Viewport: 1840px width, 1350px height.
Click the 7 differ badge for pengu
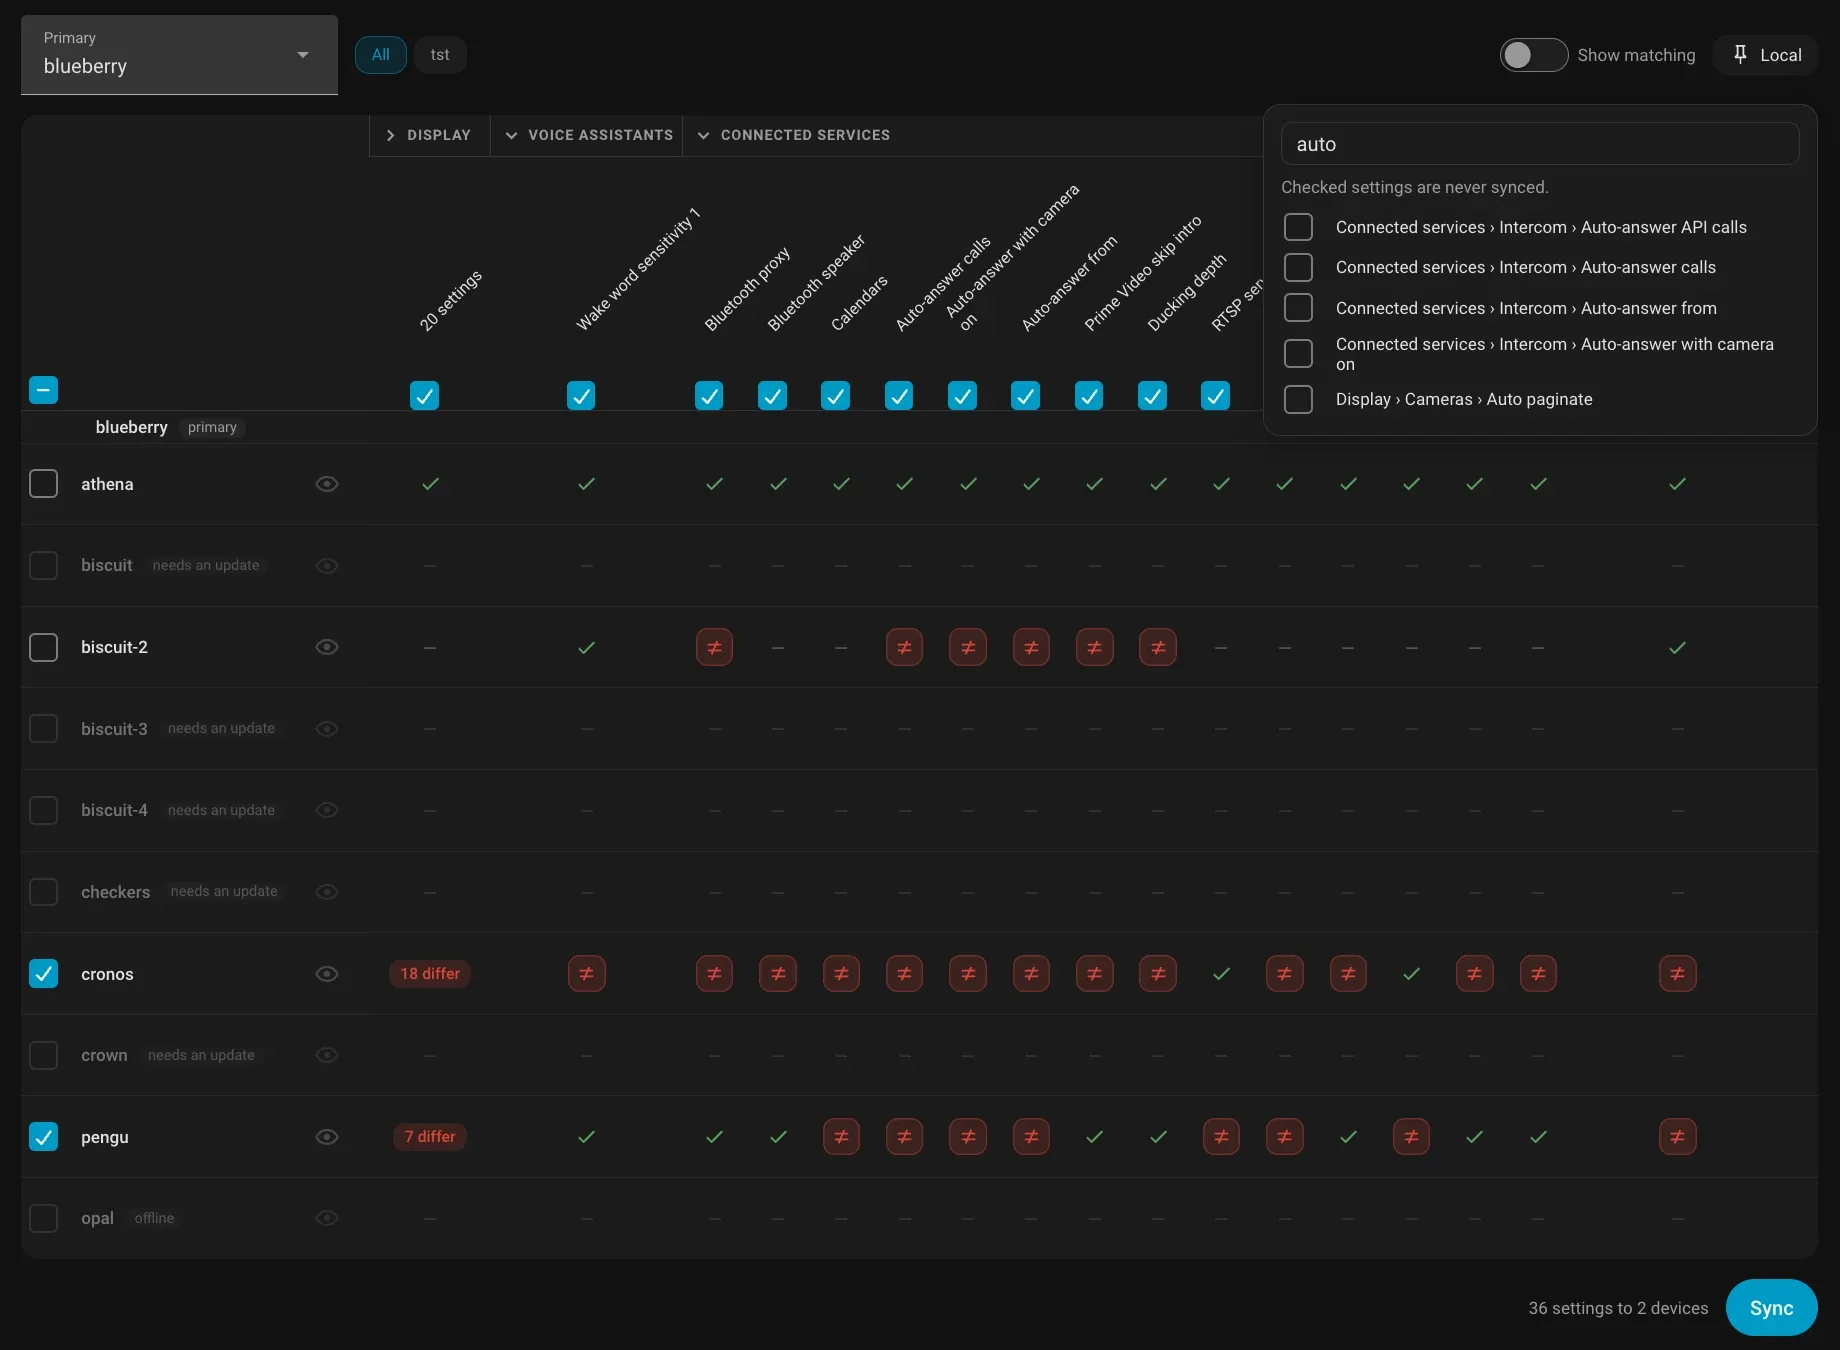pos(430,1137)
